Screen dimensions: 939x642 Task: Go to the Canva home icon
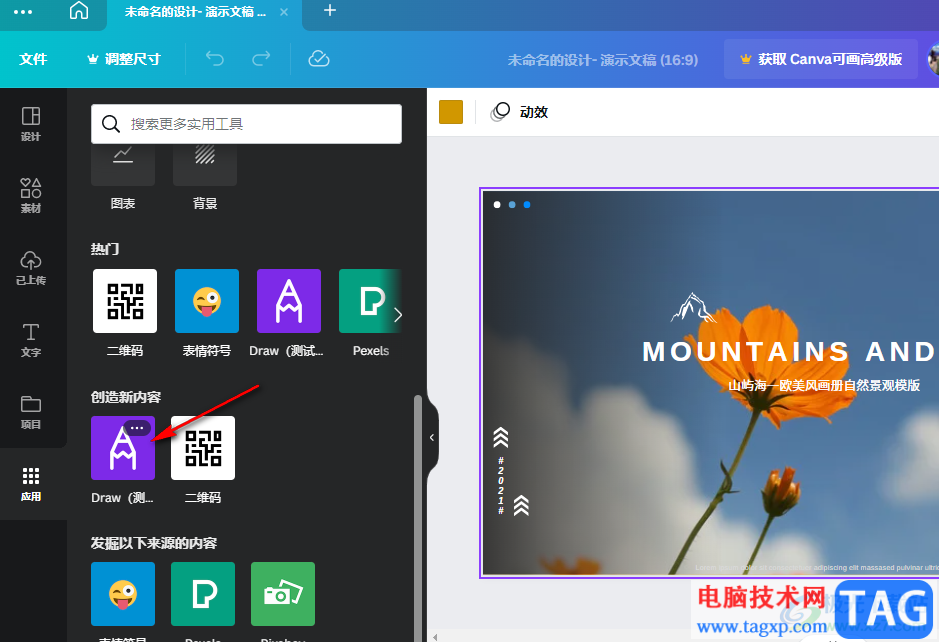point(78,11)
